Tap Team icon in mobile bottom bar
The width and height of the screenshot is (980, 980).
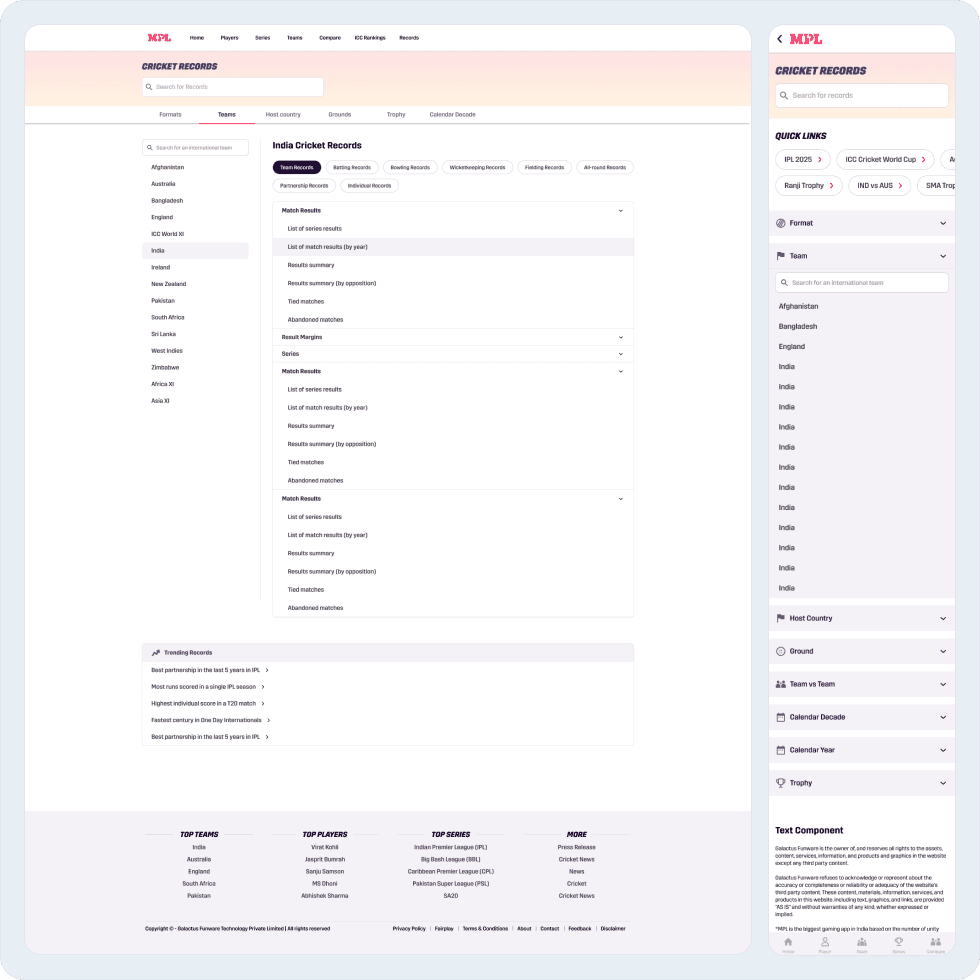click(862, 942)
